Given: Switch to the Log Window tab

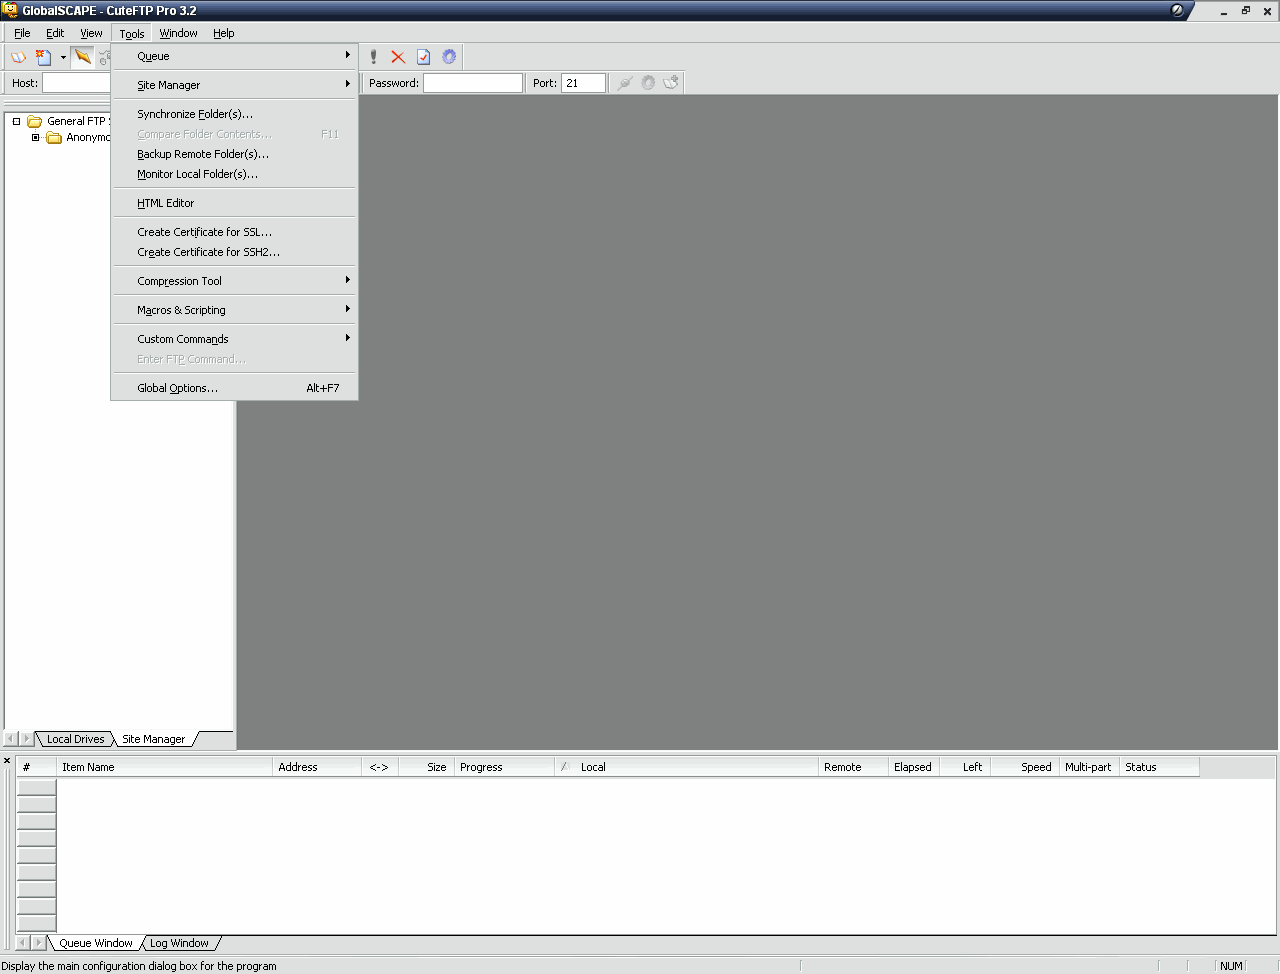Looking at the screenshot, I should 179,943.
